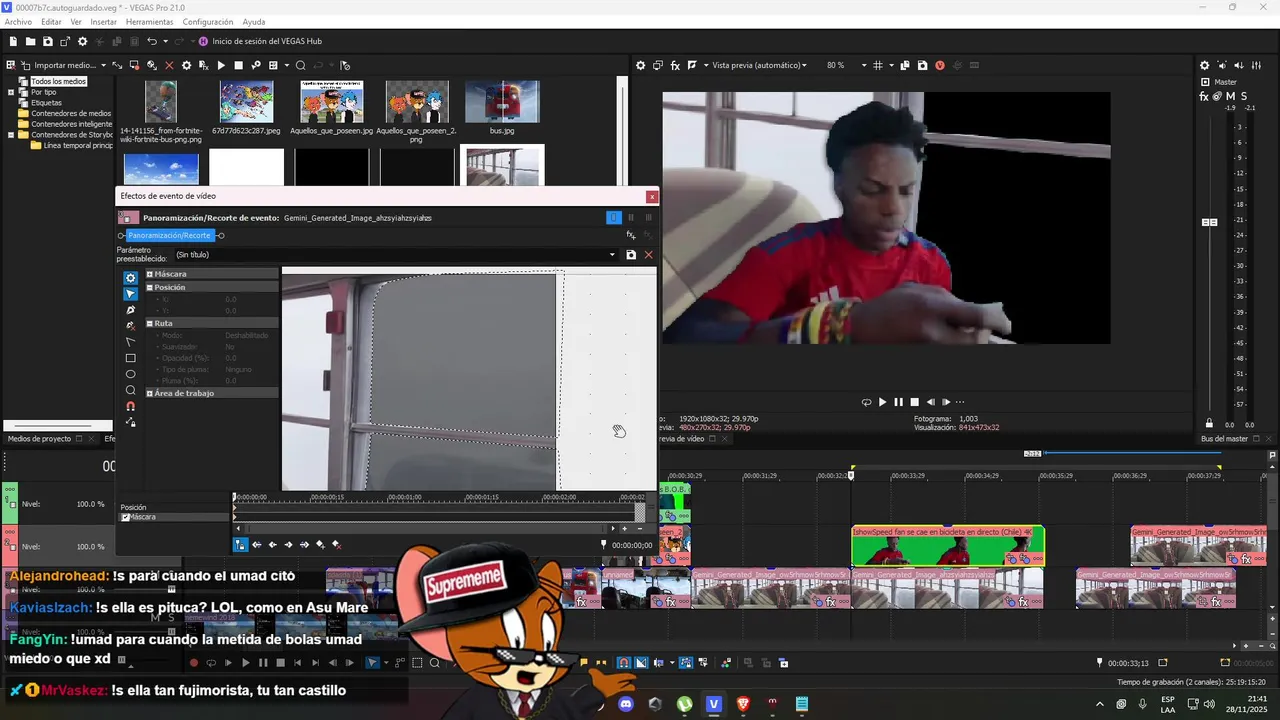
Task: Open the Bus del master tab
Action: pos(1224,438)
